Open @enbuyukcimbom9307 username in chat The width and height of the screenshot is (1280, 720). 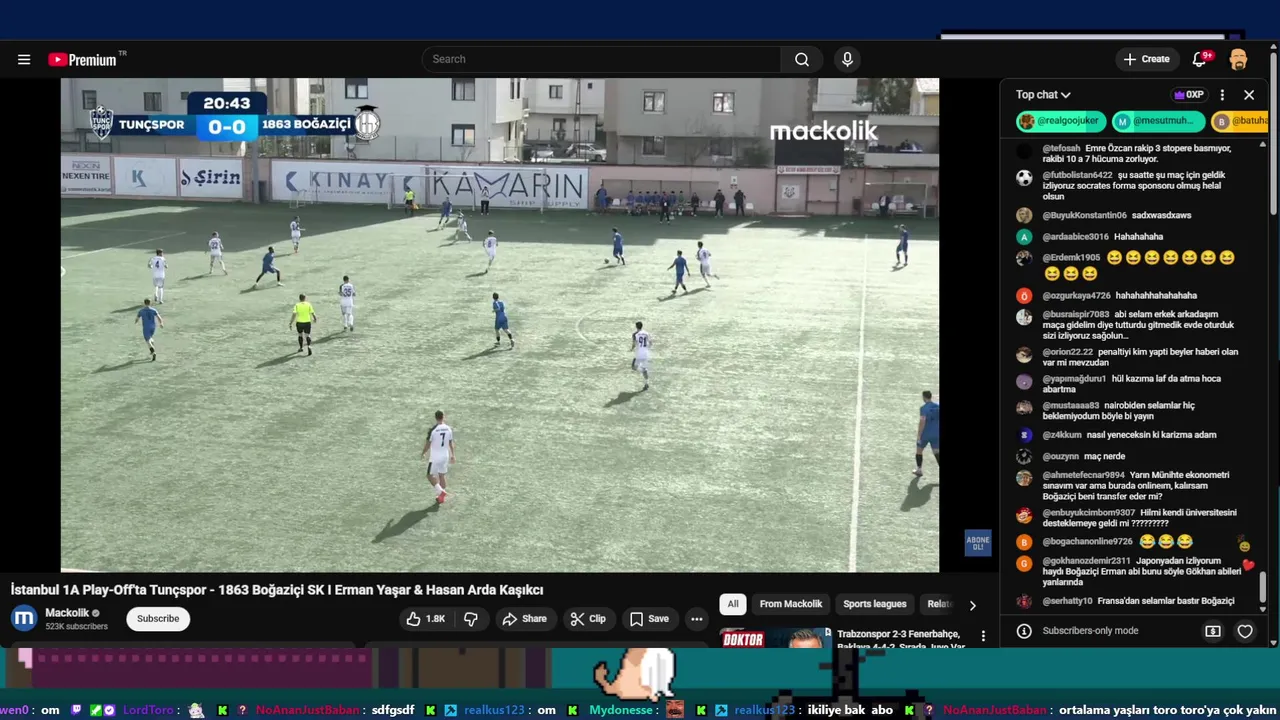pyautogui.click(x=1088, y=513)
